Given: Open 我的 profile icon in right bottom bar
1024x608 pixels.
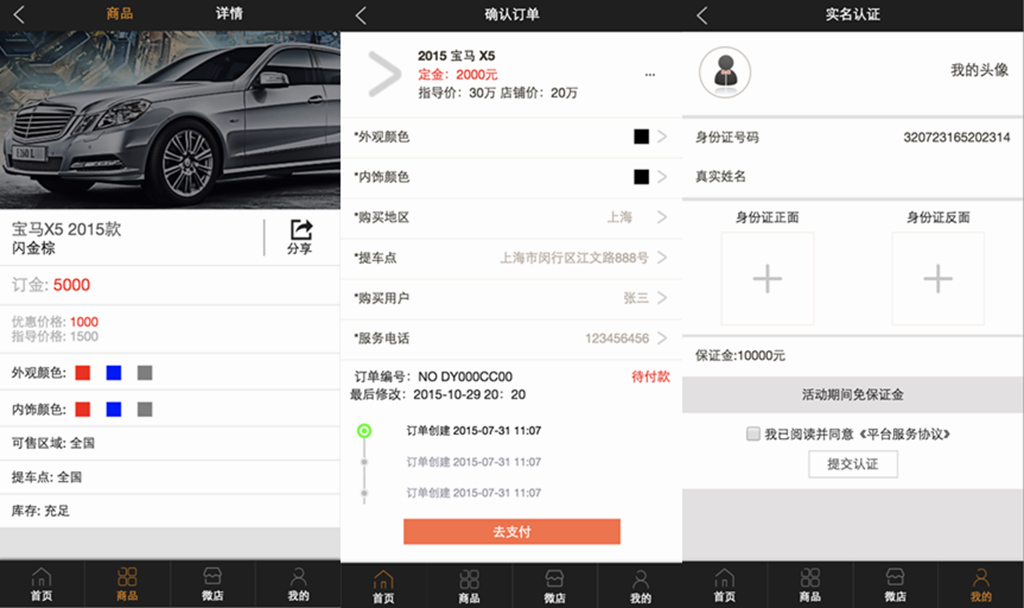Looking at the screenshot, I should (981, 584).
